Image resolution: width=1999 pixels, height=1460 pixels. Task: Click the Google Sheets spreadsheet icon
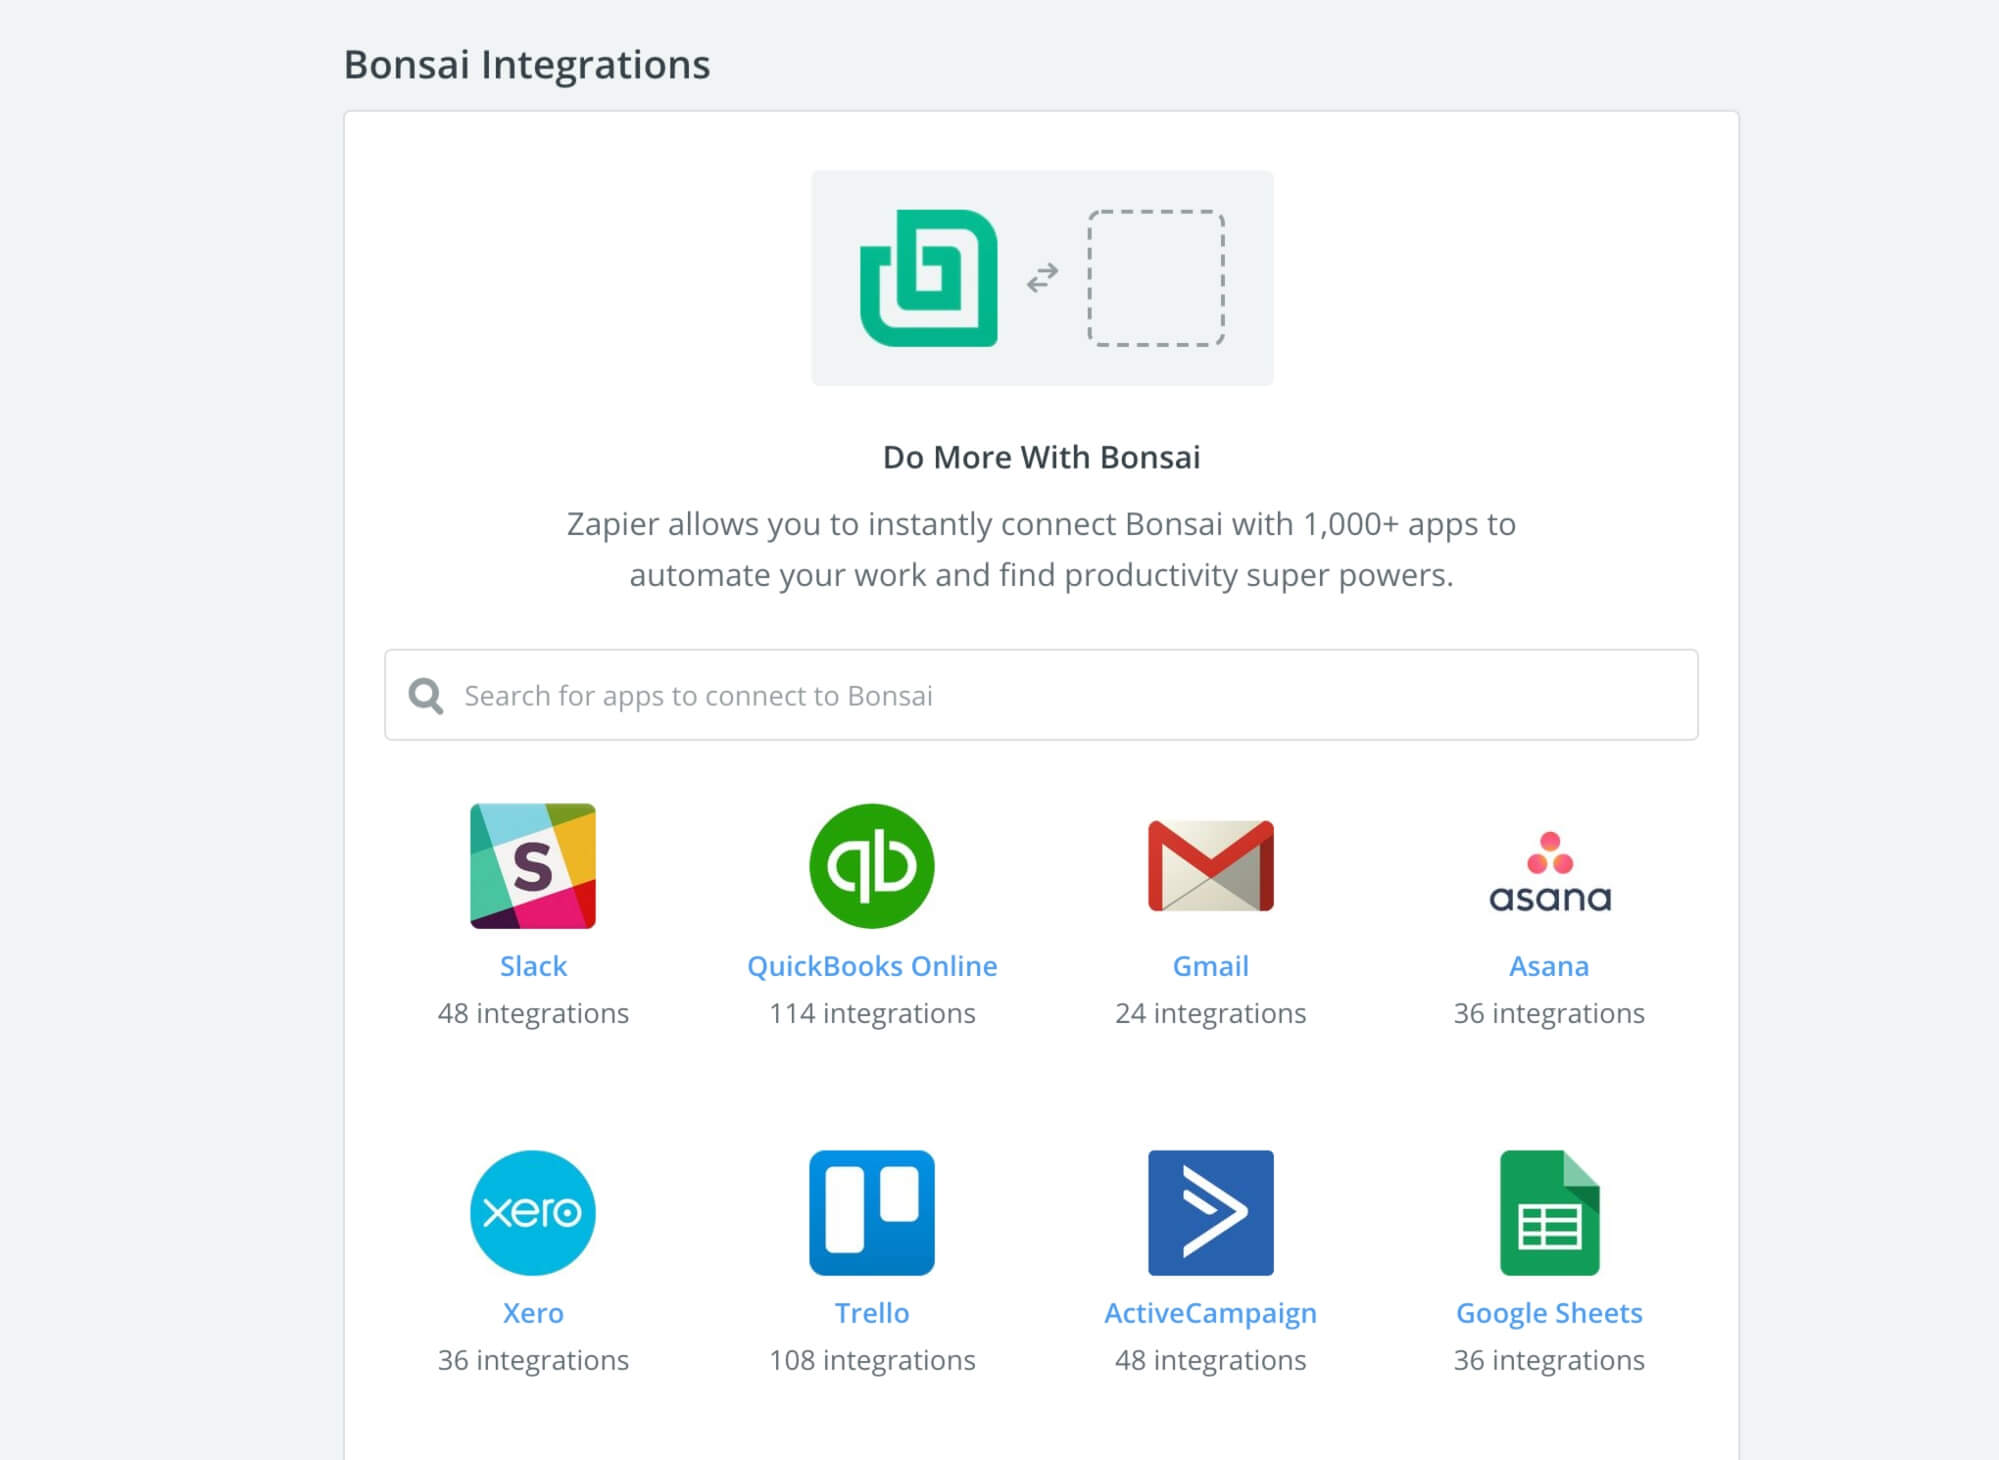1549,1211
